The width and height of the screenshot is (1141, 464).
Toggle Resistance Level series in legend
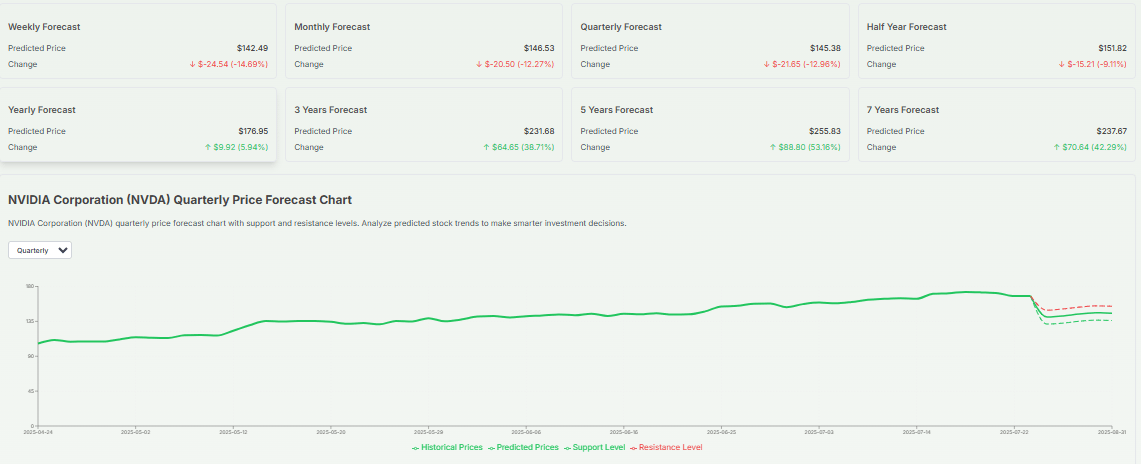coord(666,447)
